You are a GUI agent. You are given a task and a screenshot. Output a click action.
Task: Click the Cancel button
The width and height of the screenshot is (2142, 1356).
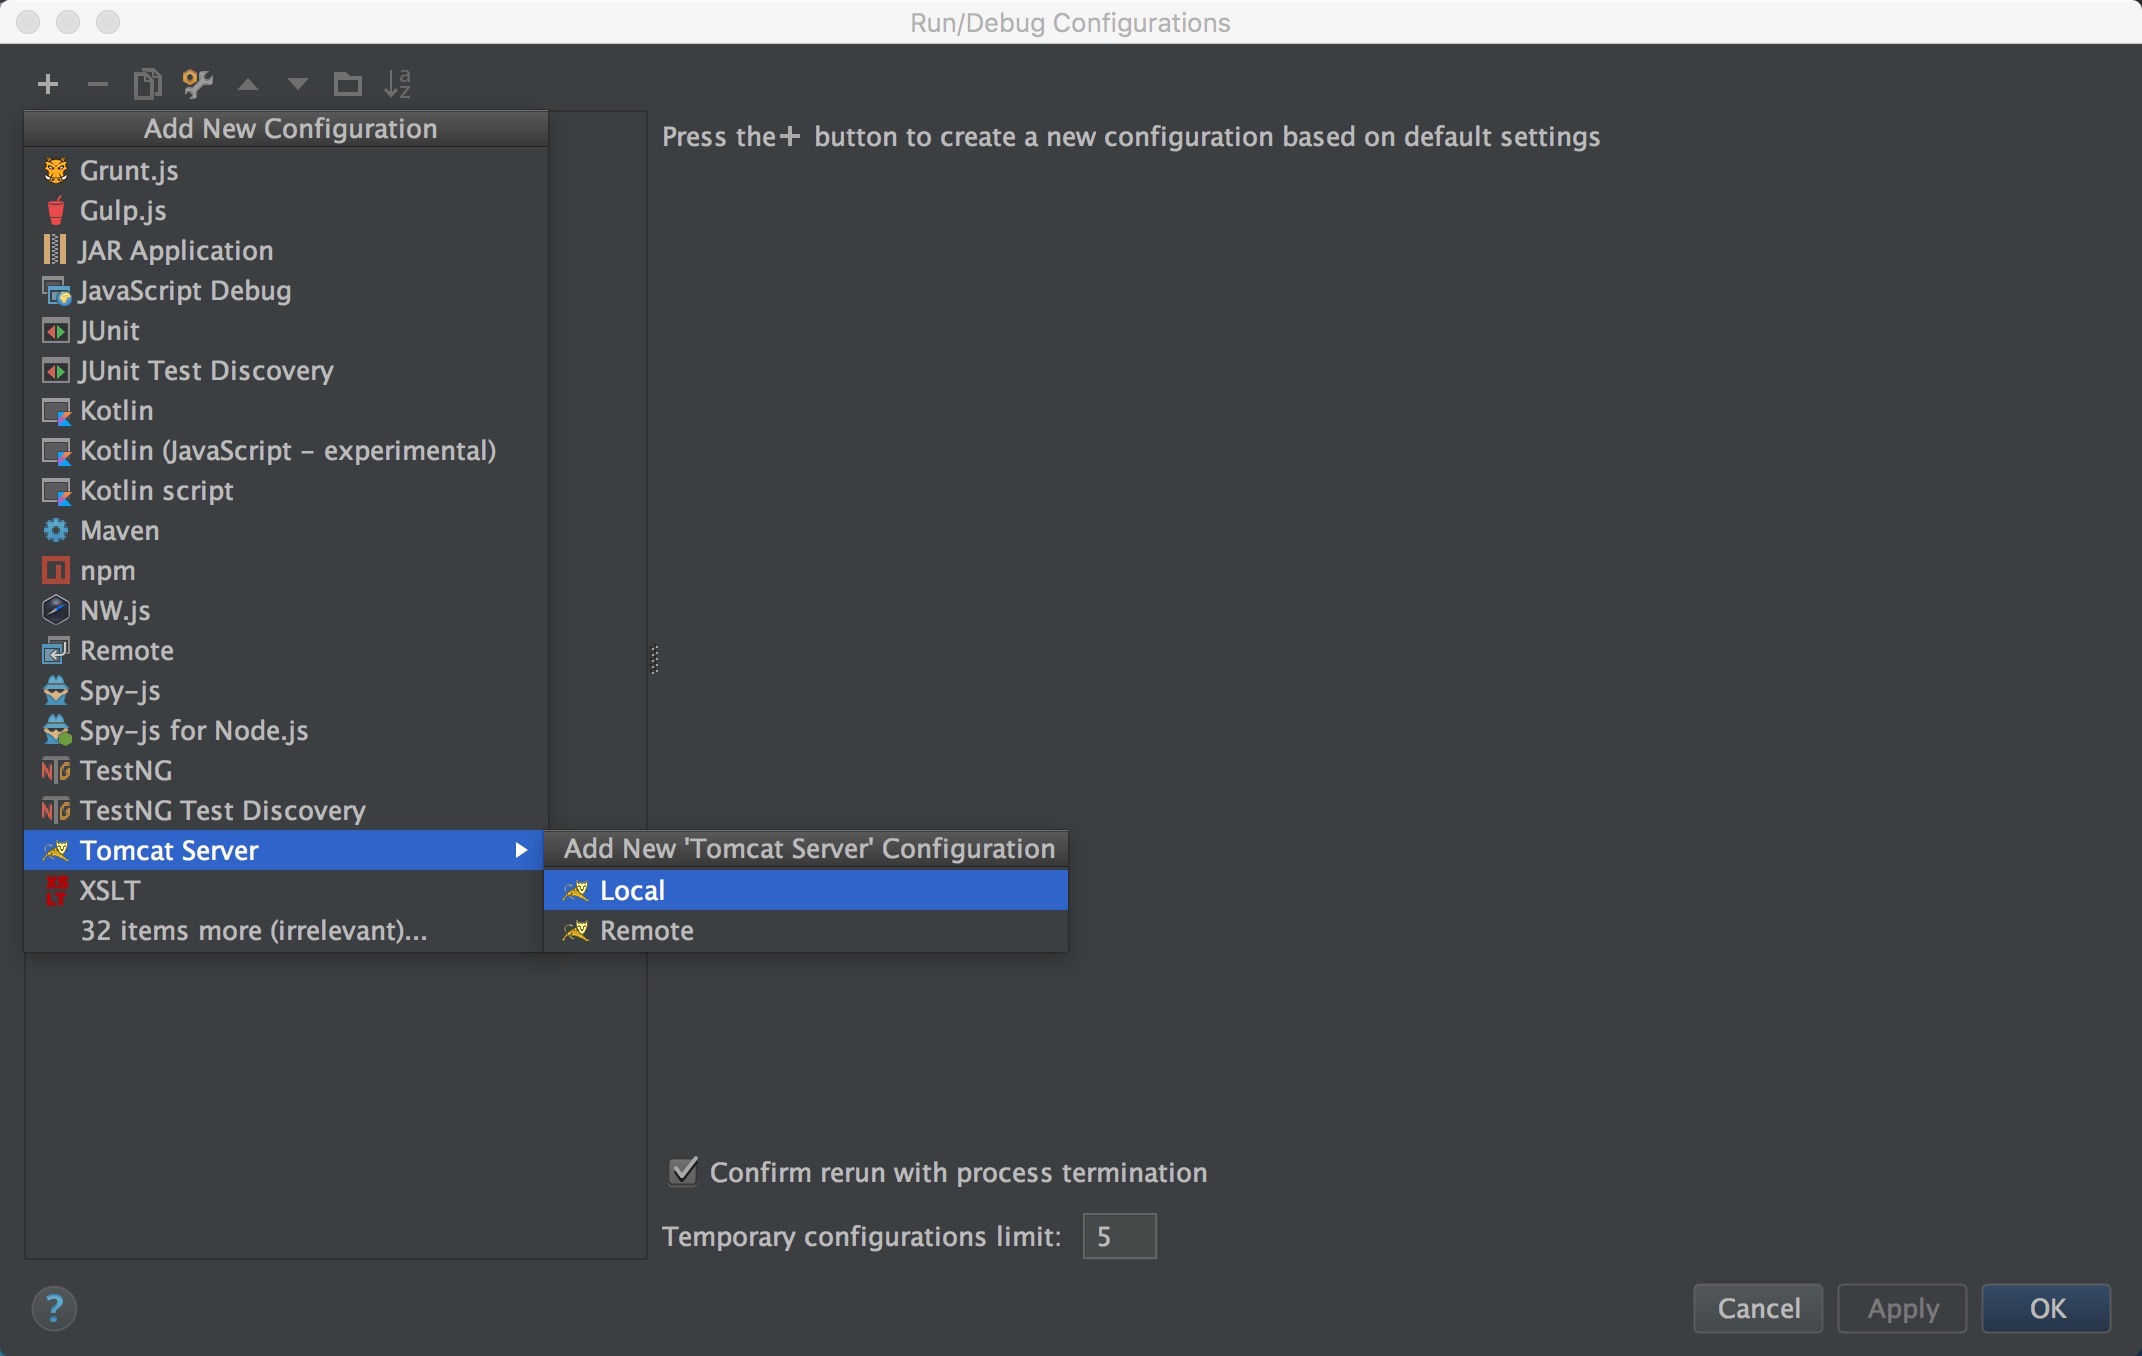(1756, 1309)
